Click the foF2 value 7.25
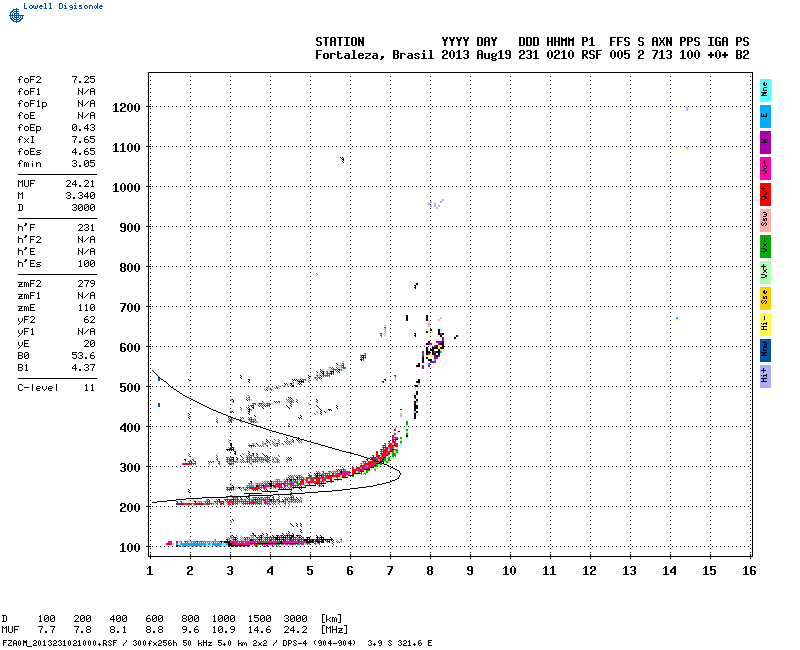 (x=83, y=80)
